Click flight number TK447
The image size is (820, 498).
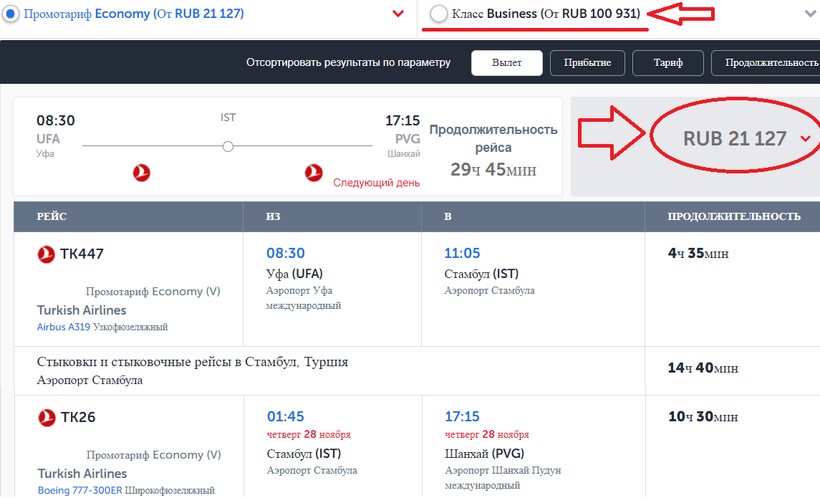point(82,254)
